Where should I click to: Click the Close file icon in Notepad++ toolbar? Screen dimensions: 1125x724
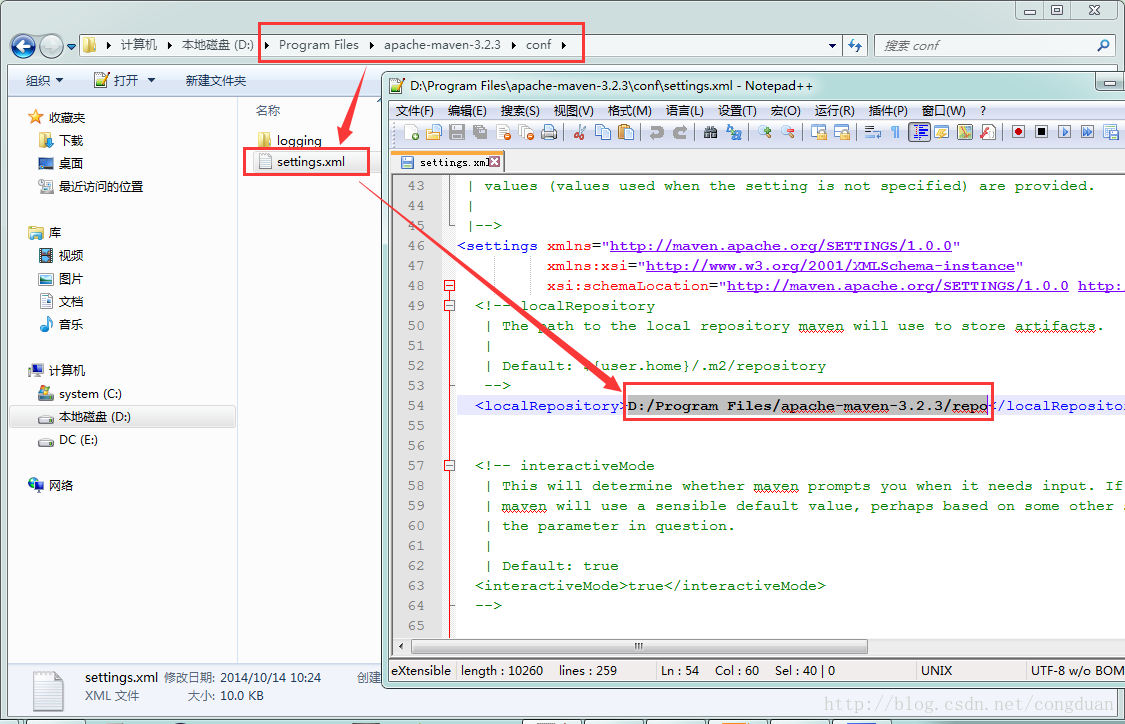coord(504,132)
